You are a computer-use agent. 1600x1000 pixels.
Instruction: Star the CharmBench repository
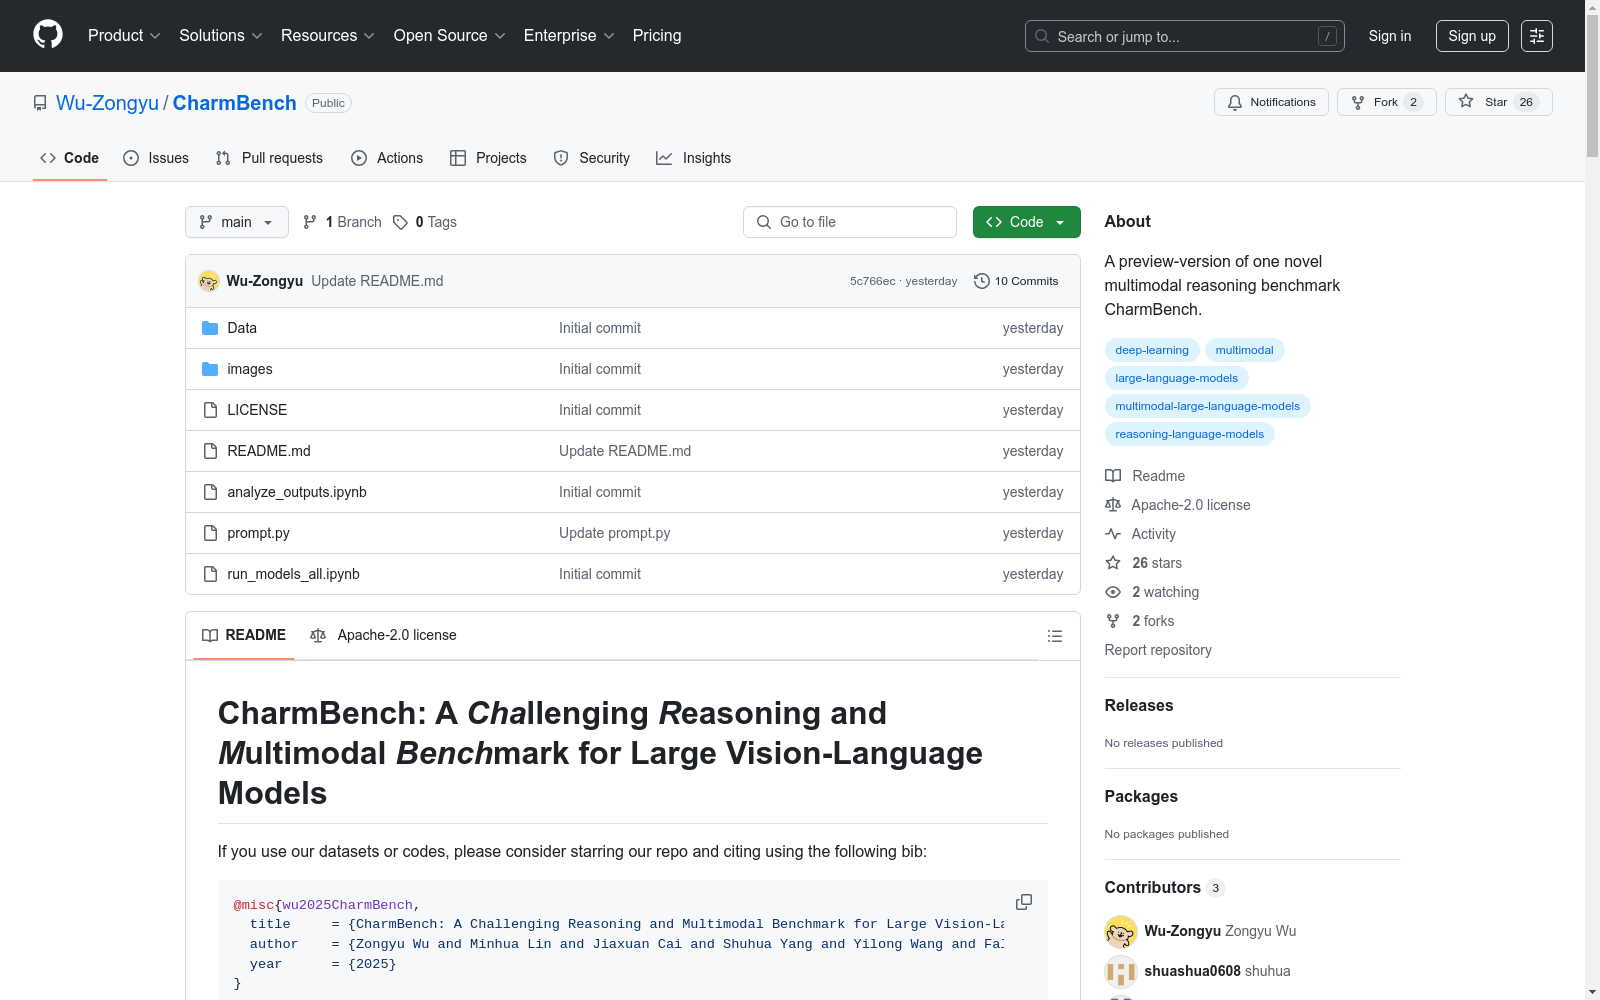pos(1498,102)
